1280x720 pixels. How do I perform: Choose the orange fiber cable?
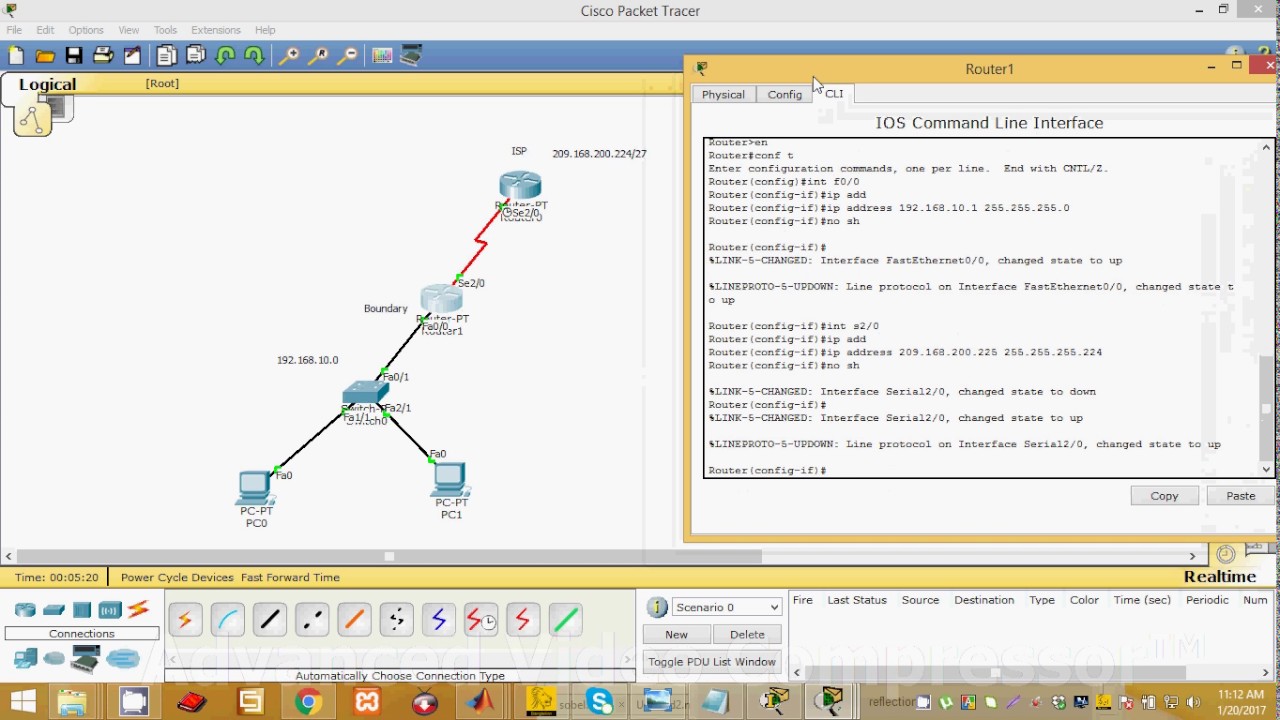pyautogui.click(x=354, y=620)
